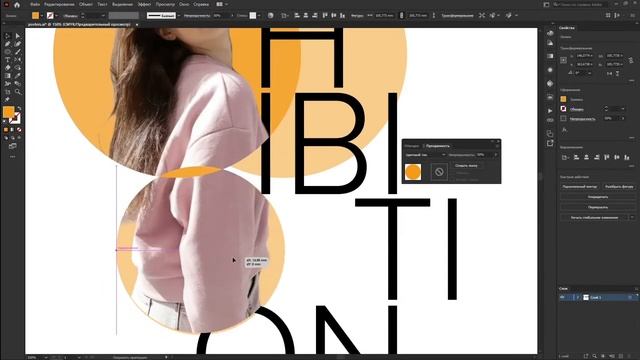Flip vertically in Properties transform section
This screenshot has width=640, height=360.
(618, 73)
